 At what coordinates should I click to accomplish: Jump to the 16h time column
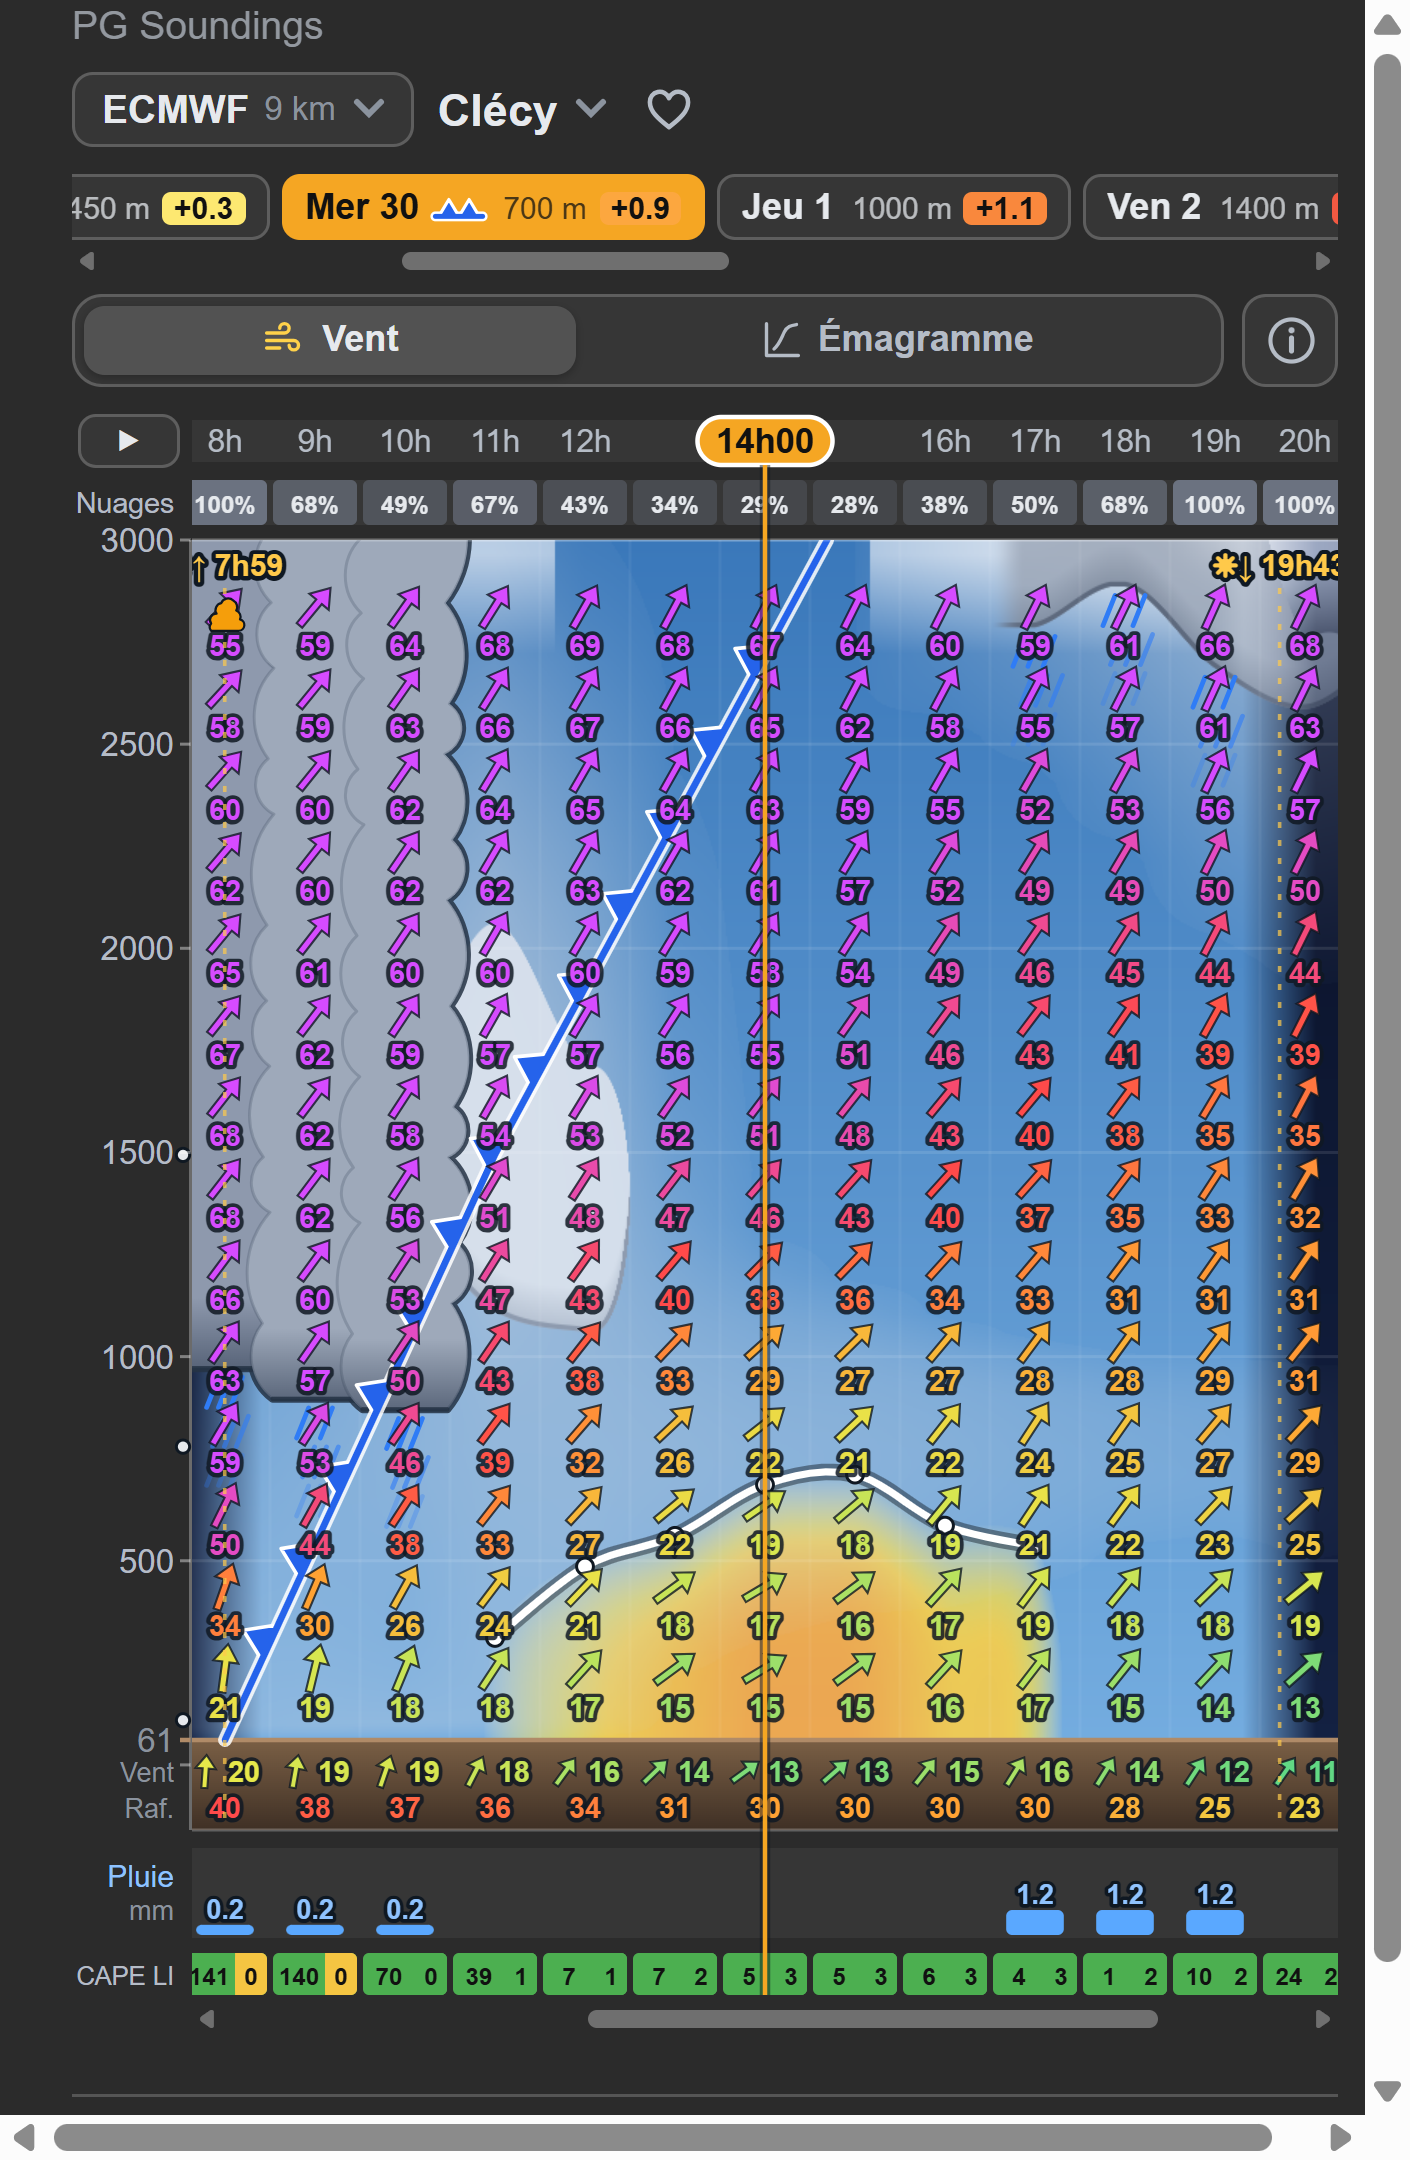coord(945,441)
